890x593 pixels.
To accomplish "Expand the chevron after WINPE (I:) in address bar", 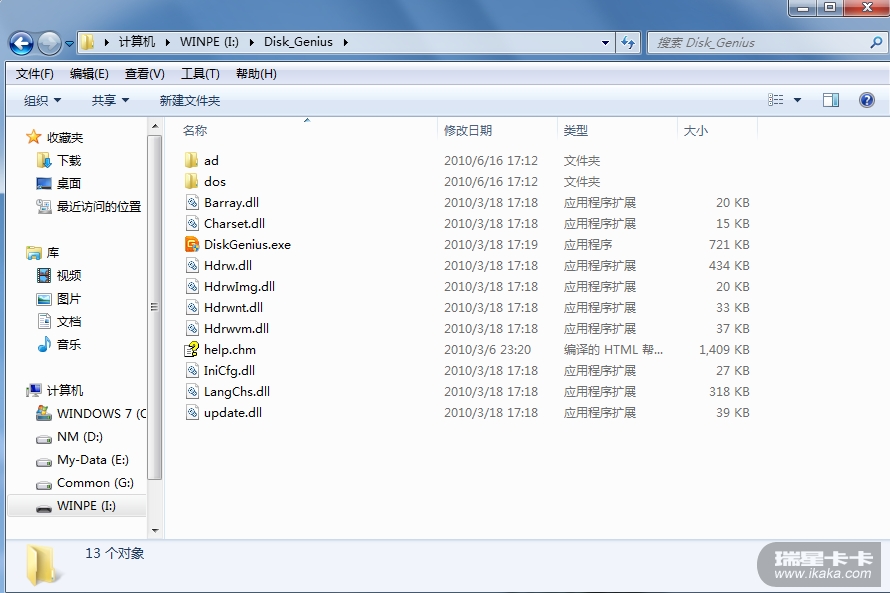I will coord(251,42).
